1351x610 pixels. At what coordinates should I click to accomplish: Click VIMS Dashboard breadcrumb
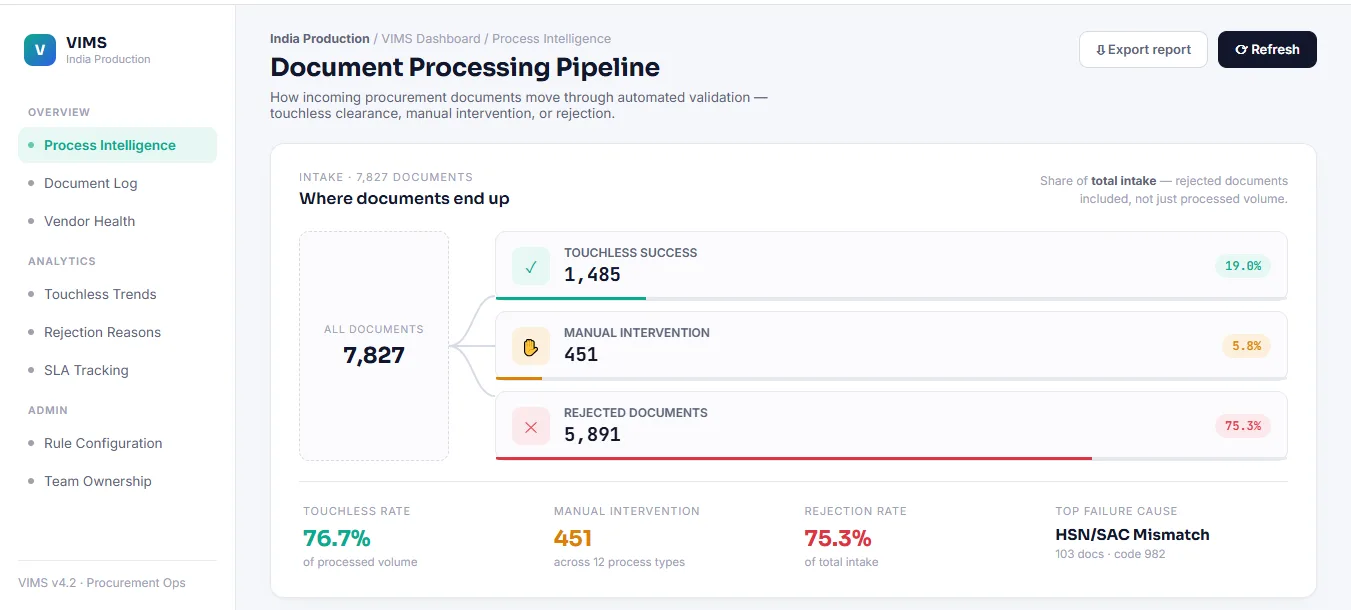[431, 39]
